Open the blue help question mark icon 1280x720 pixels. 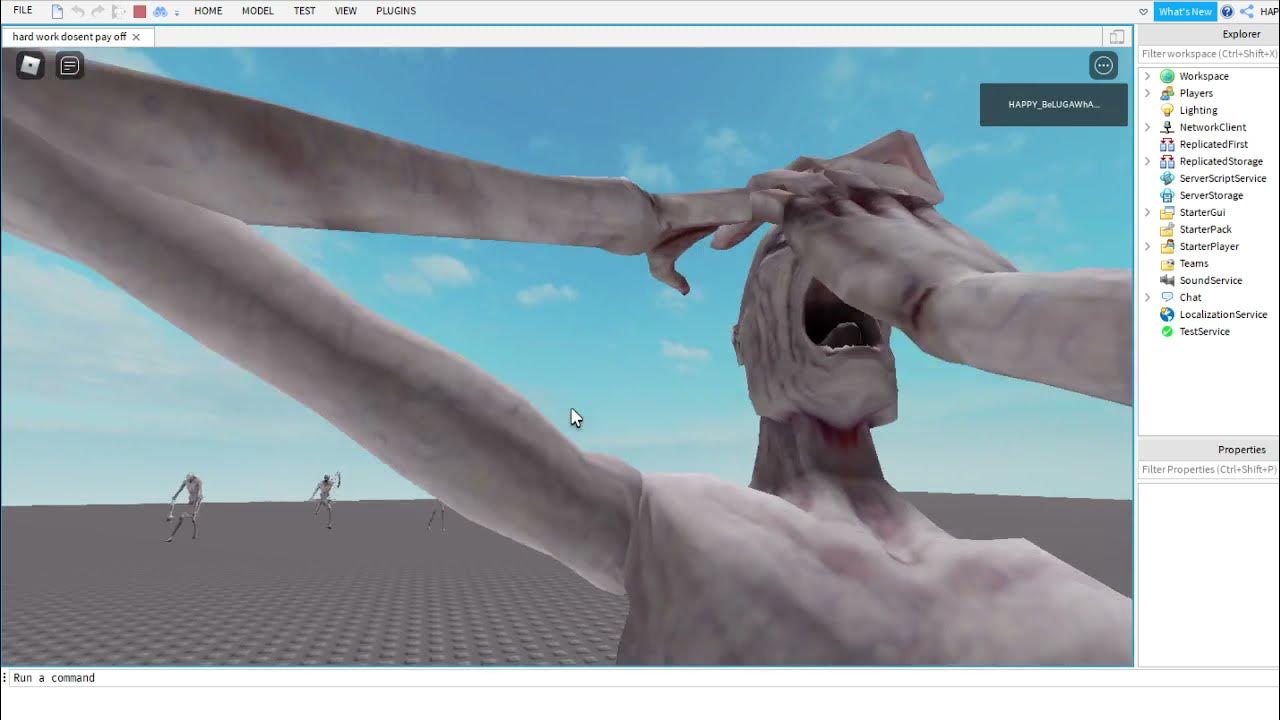tap(1227, 11)
